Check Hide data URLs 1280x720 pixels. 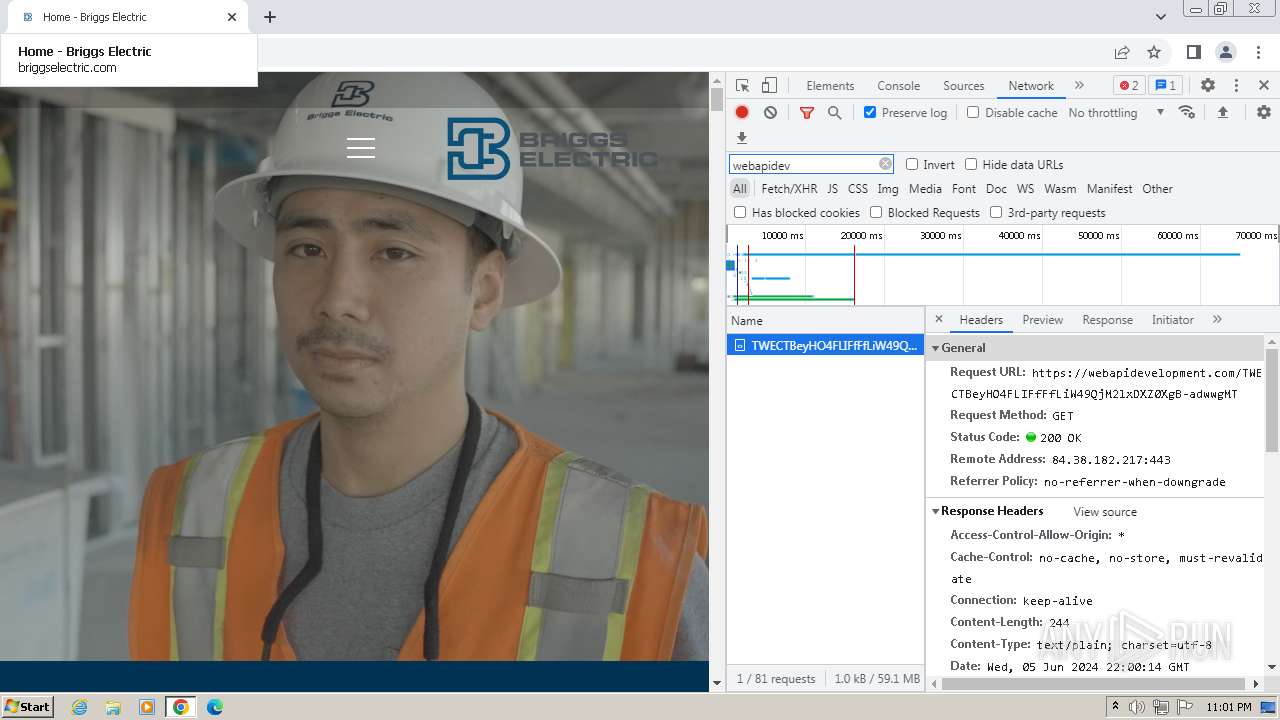click(x=971, y=164)
